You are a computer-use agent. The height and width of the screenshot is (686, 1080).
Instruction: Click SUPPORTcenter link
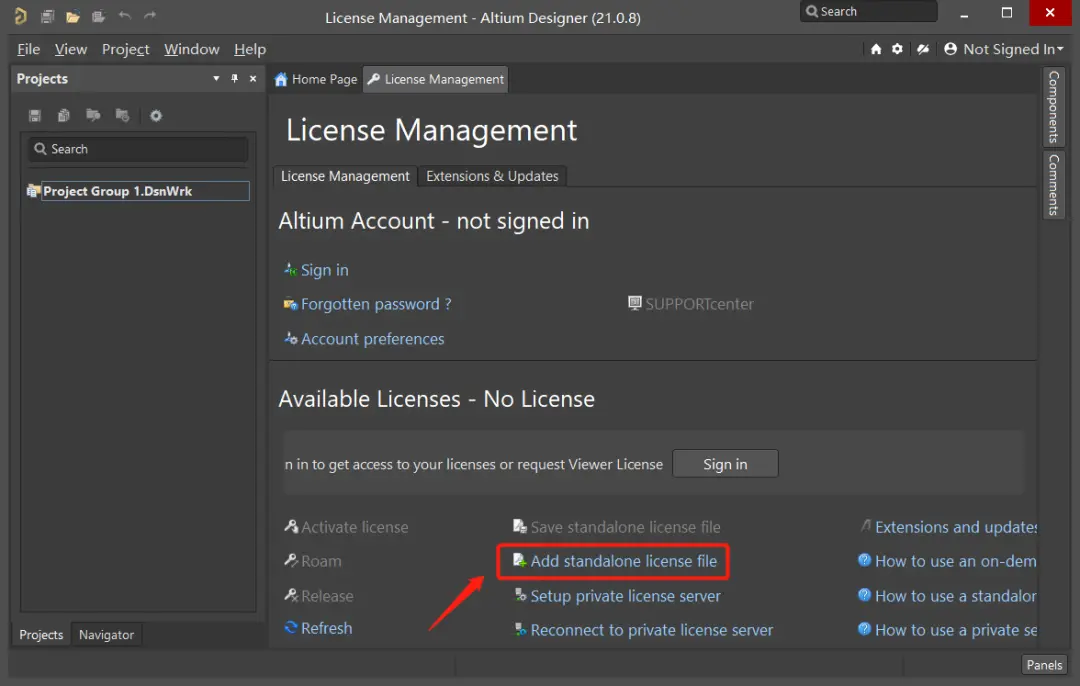699,304
